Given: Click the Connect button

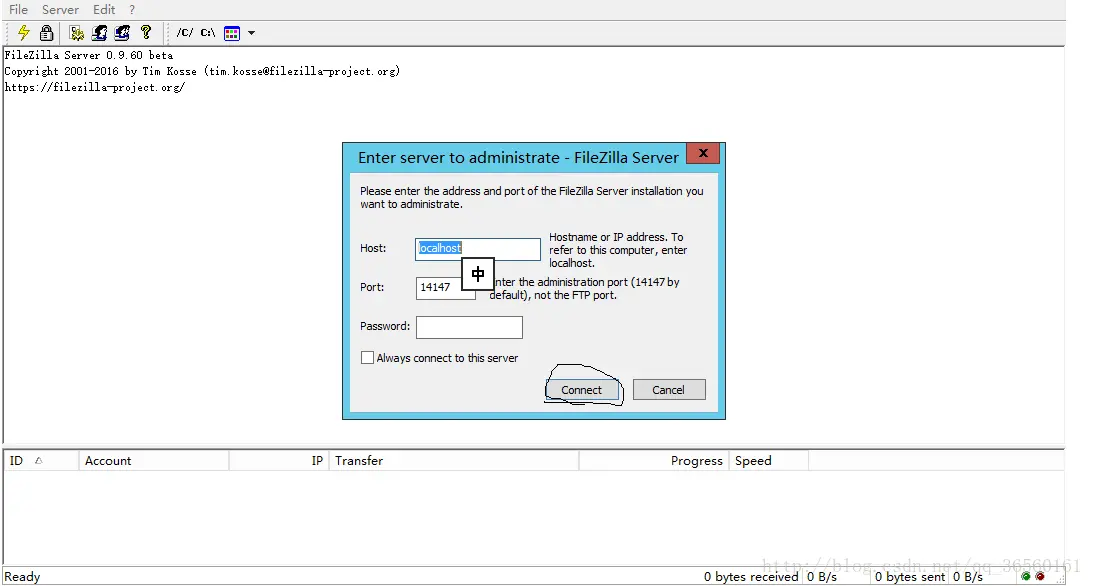Looking at the screenshot, I should click(x=582, y=390).
